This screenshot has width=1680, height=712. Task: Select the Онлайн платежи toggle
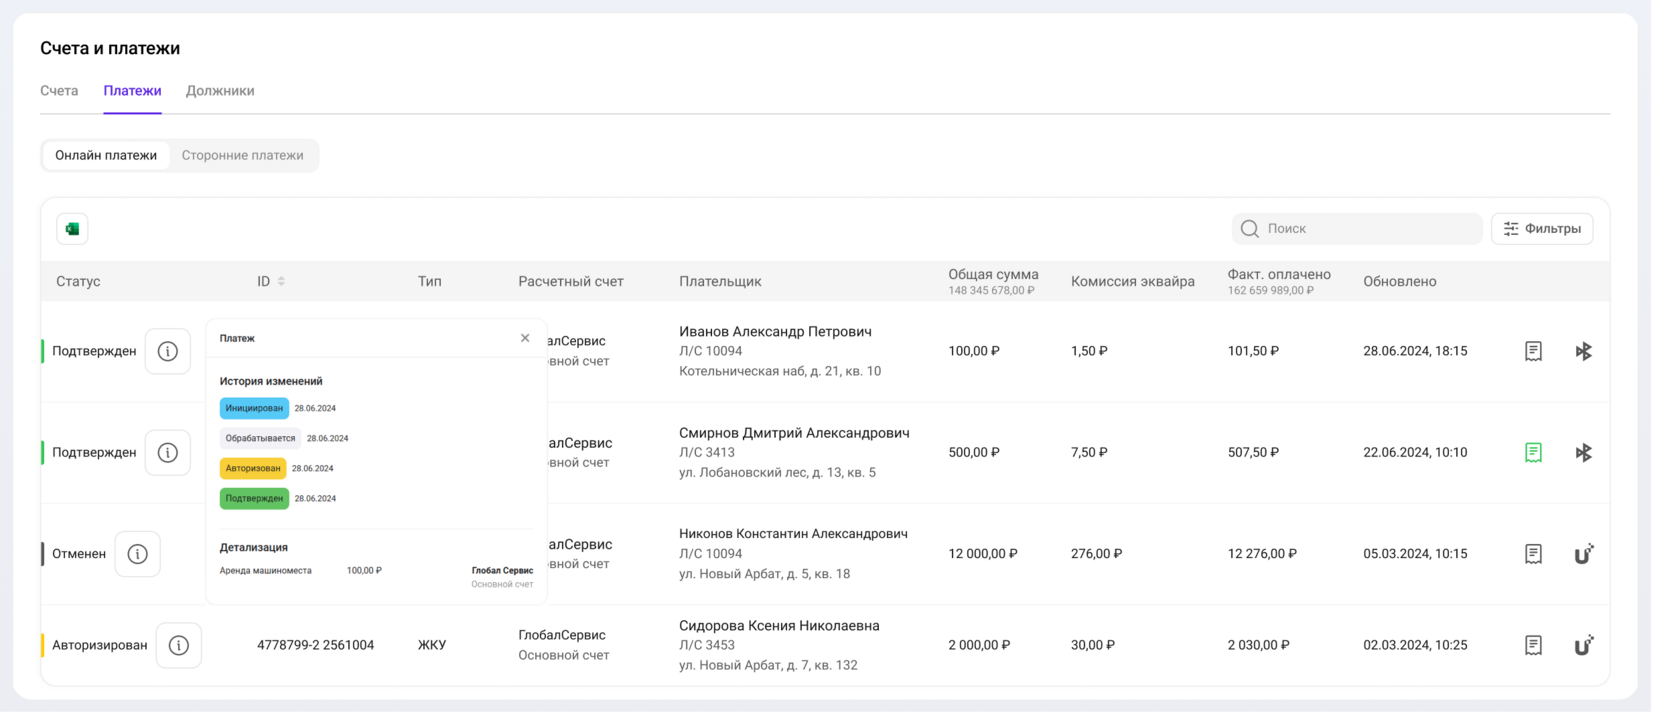coord(106,156)
